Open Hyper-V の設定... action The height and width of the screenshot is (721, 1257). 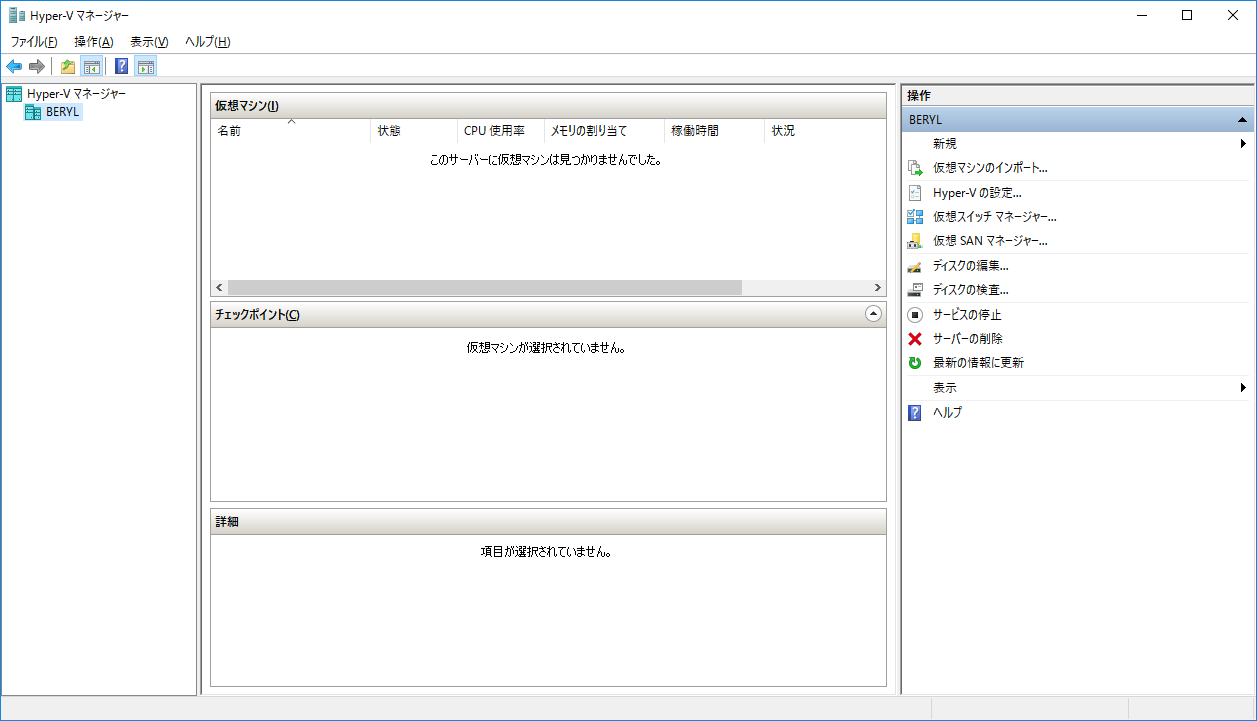coord(977,193)
